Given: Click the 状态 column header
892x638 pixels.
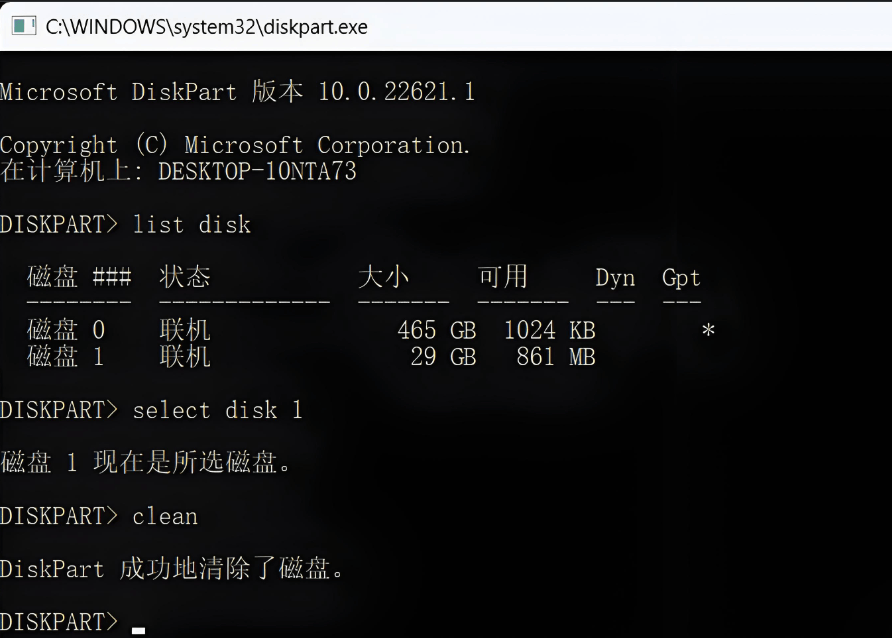Looking at the screenshot, I should point(185,277).
